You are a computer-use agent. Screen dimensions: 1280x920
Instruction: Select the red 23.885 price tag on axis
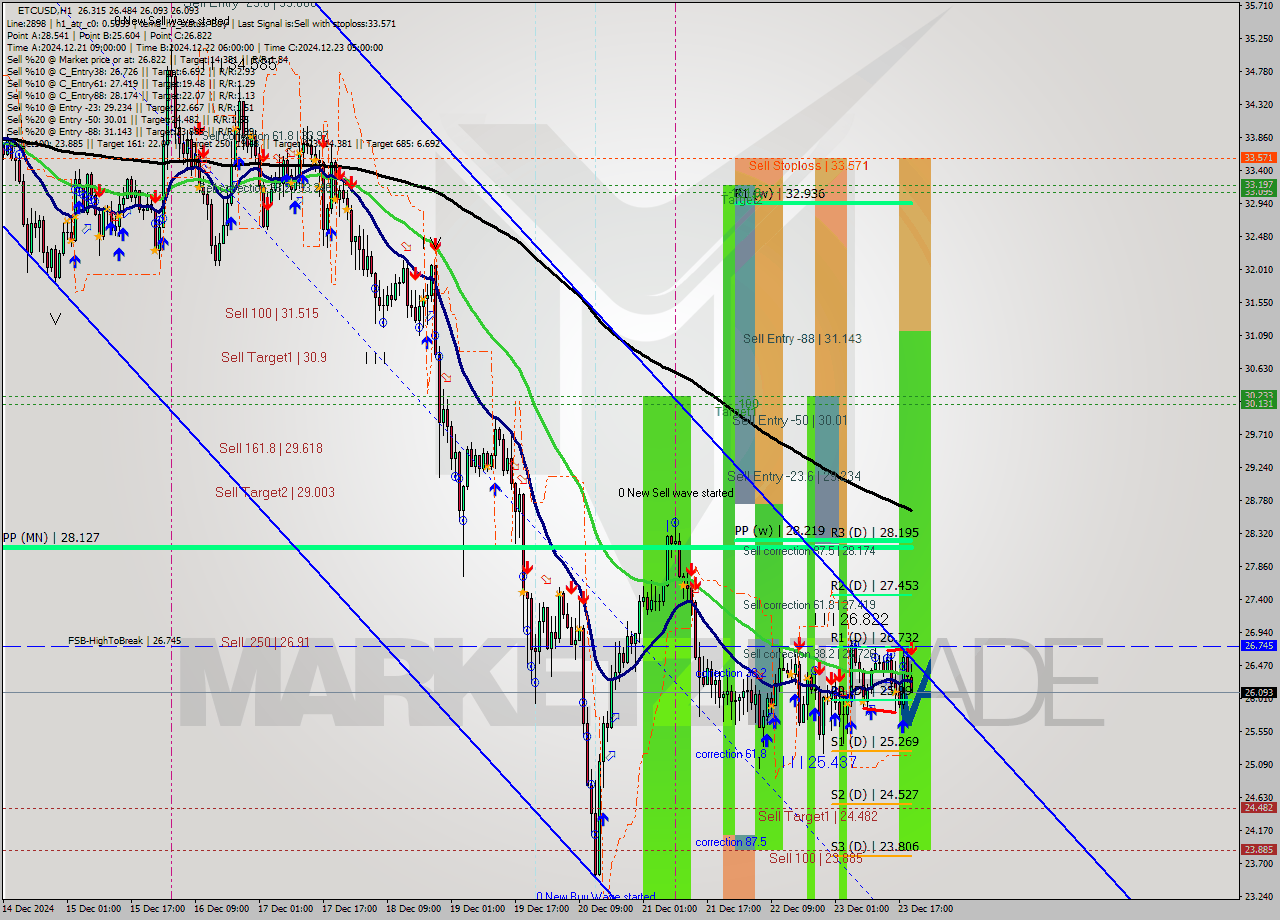click(x=1257, y=850)
